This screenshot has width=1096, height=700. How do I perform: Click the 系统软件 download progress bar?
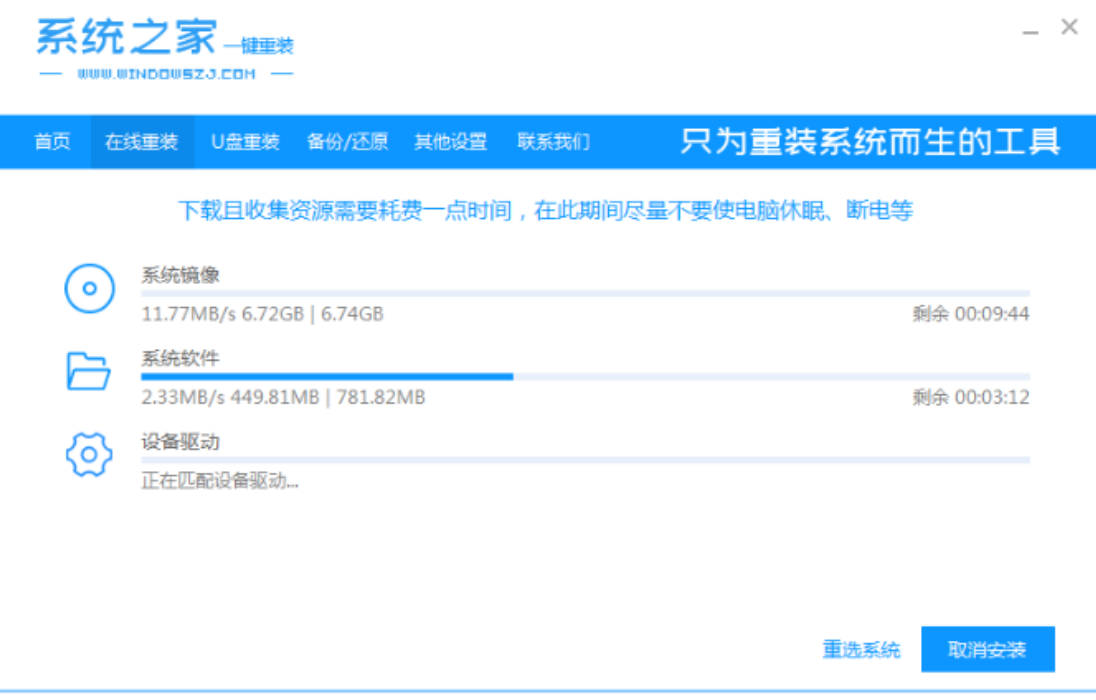(585, 376)
